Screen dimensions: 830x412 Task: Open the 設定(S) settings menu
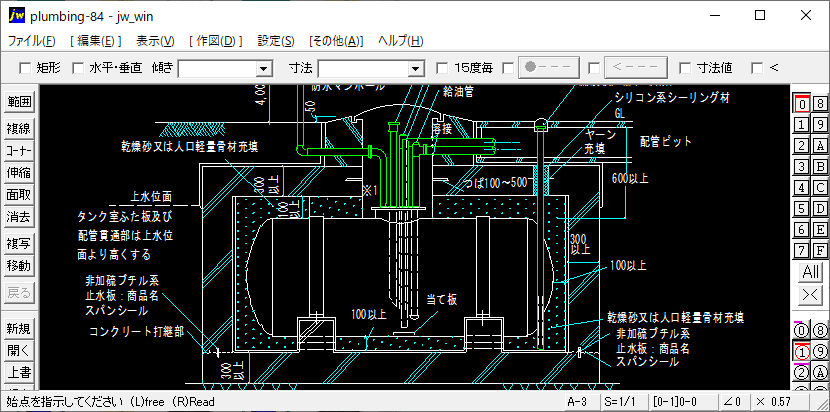pyautogui.click(x=275, y=41)
